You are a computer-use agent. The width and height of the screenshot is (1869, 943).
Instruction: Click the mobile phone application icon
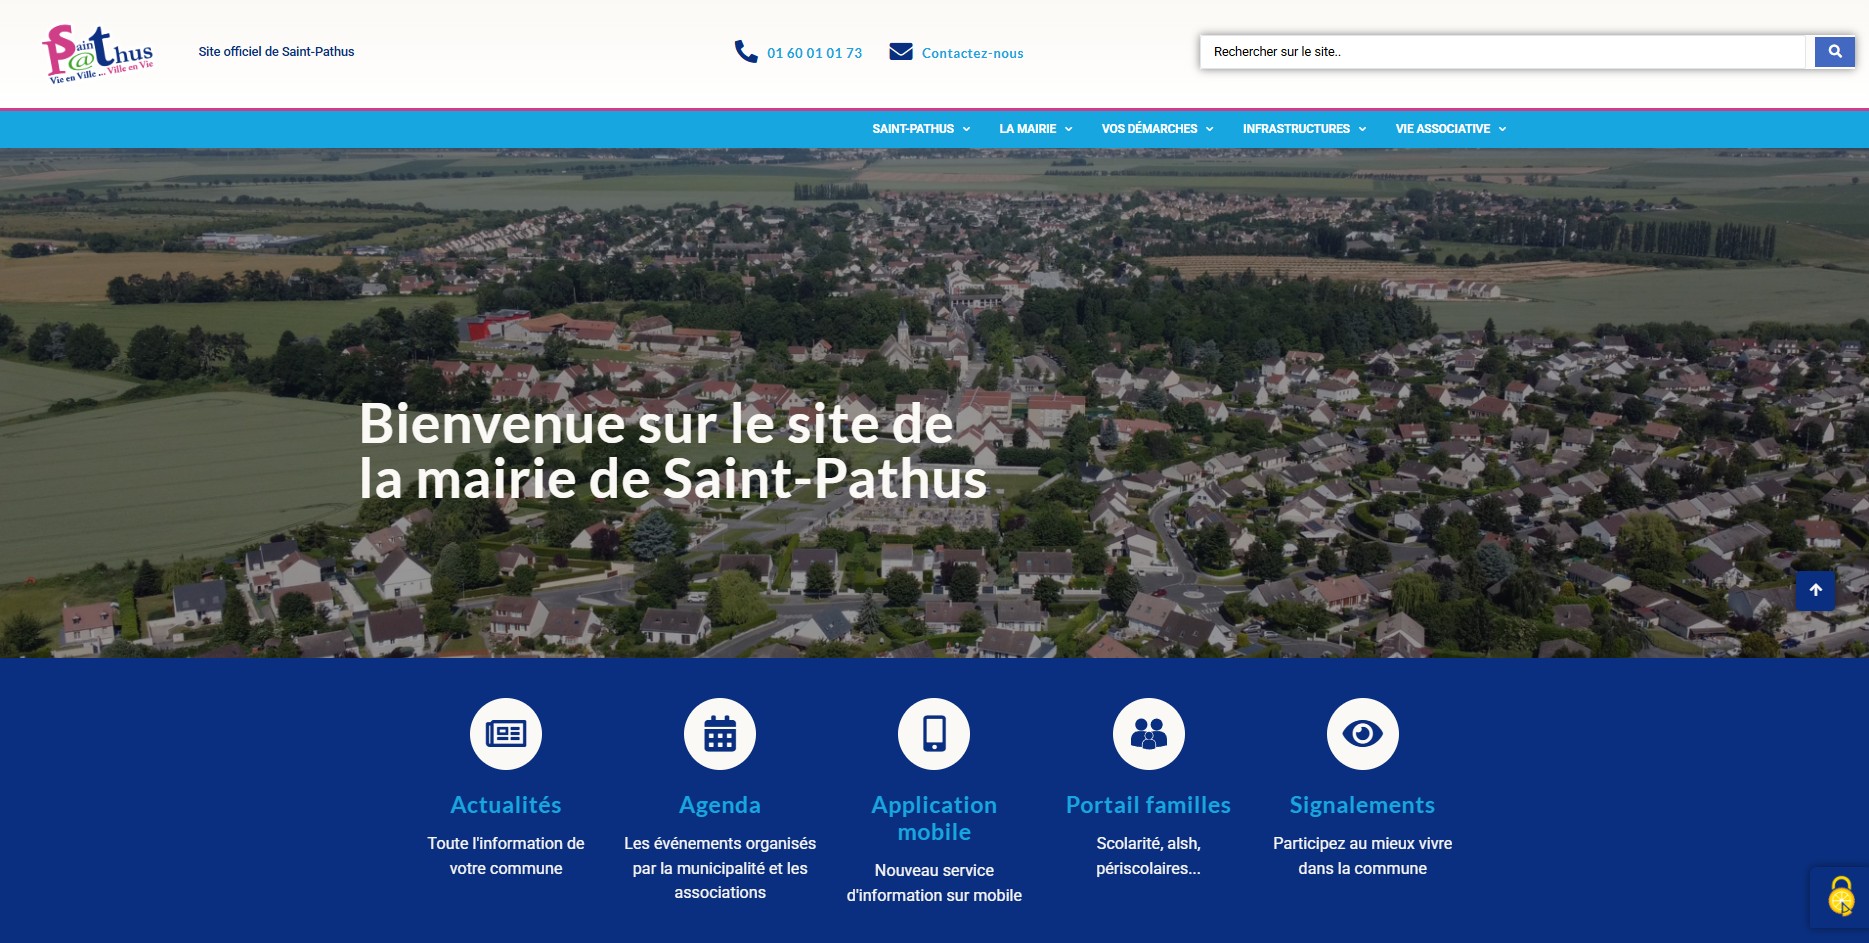(934, 734)
